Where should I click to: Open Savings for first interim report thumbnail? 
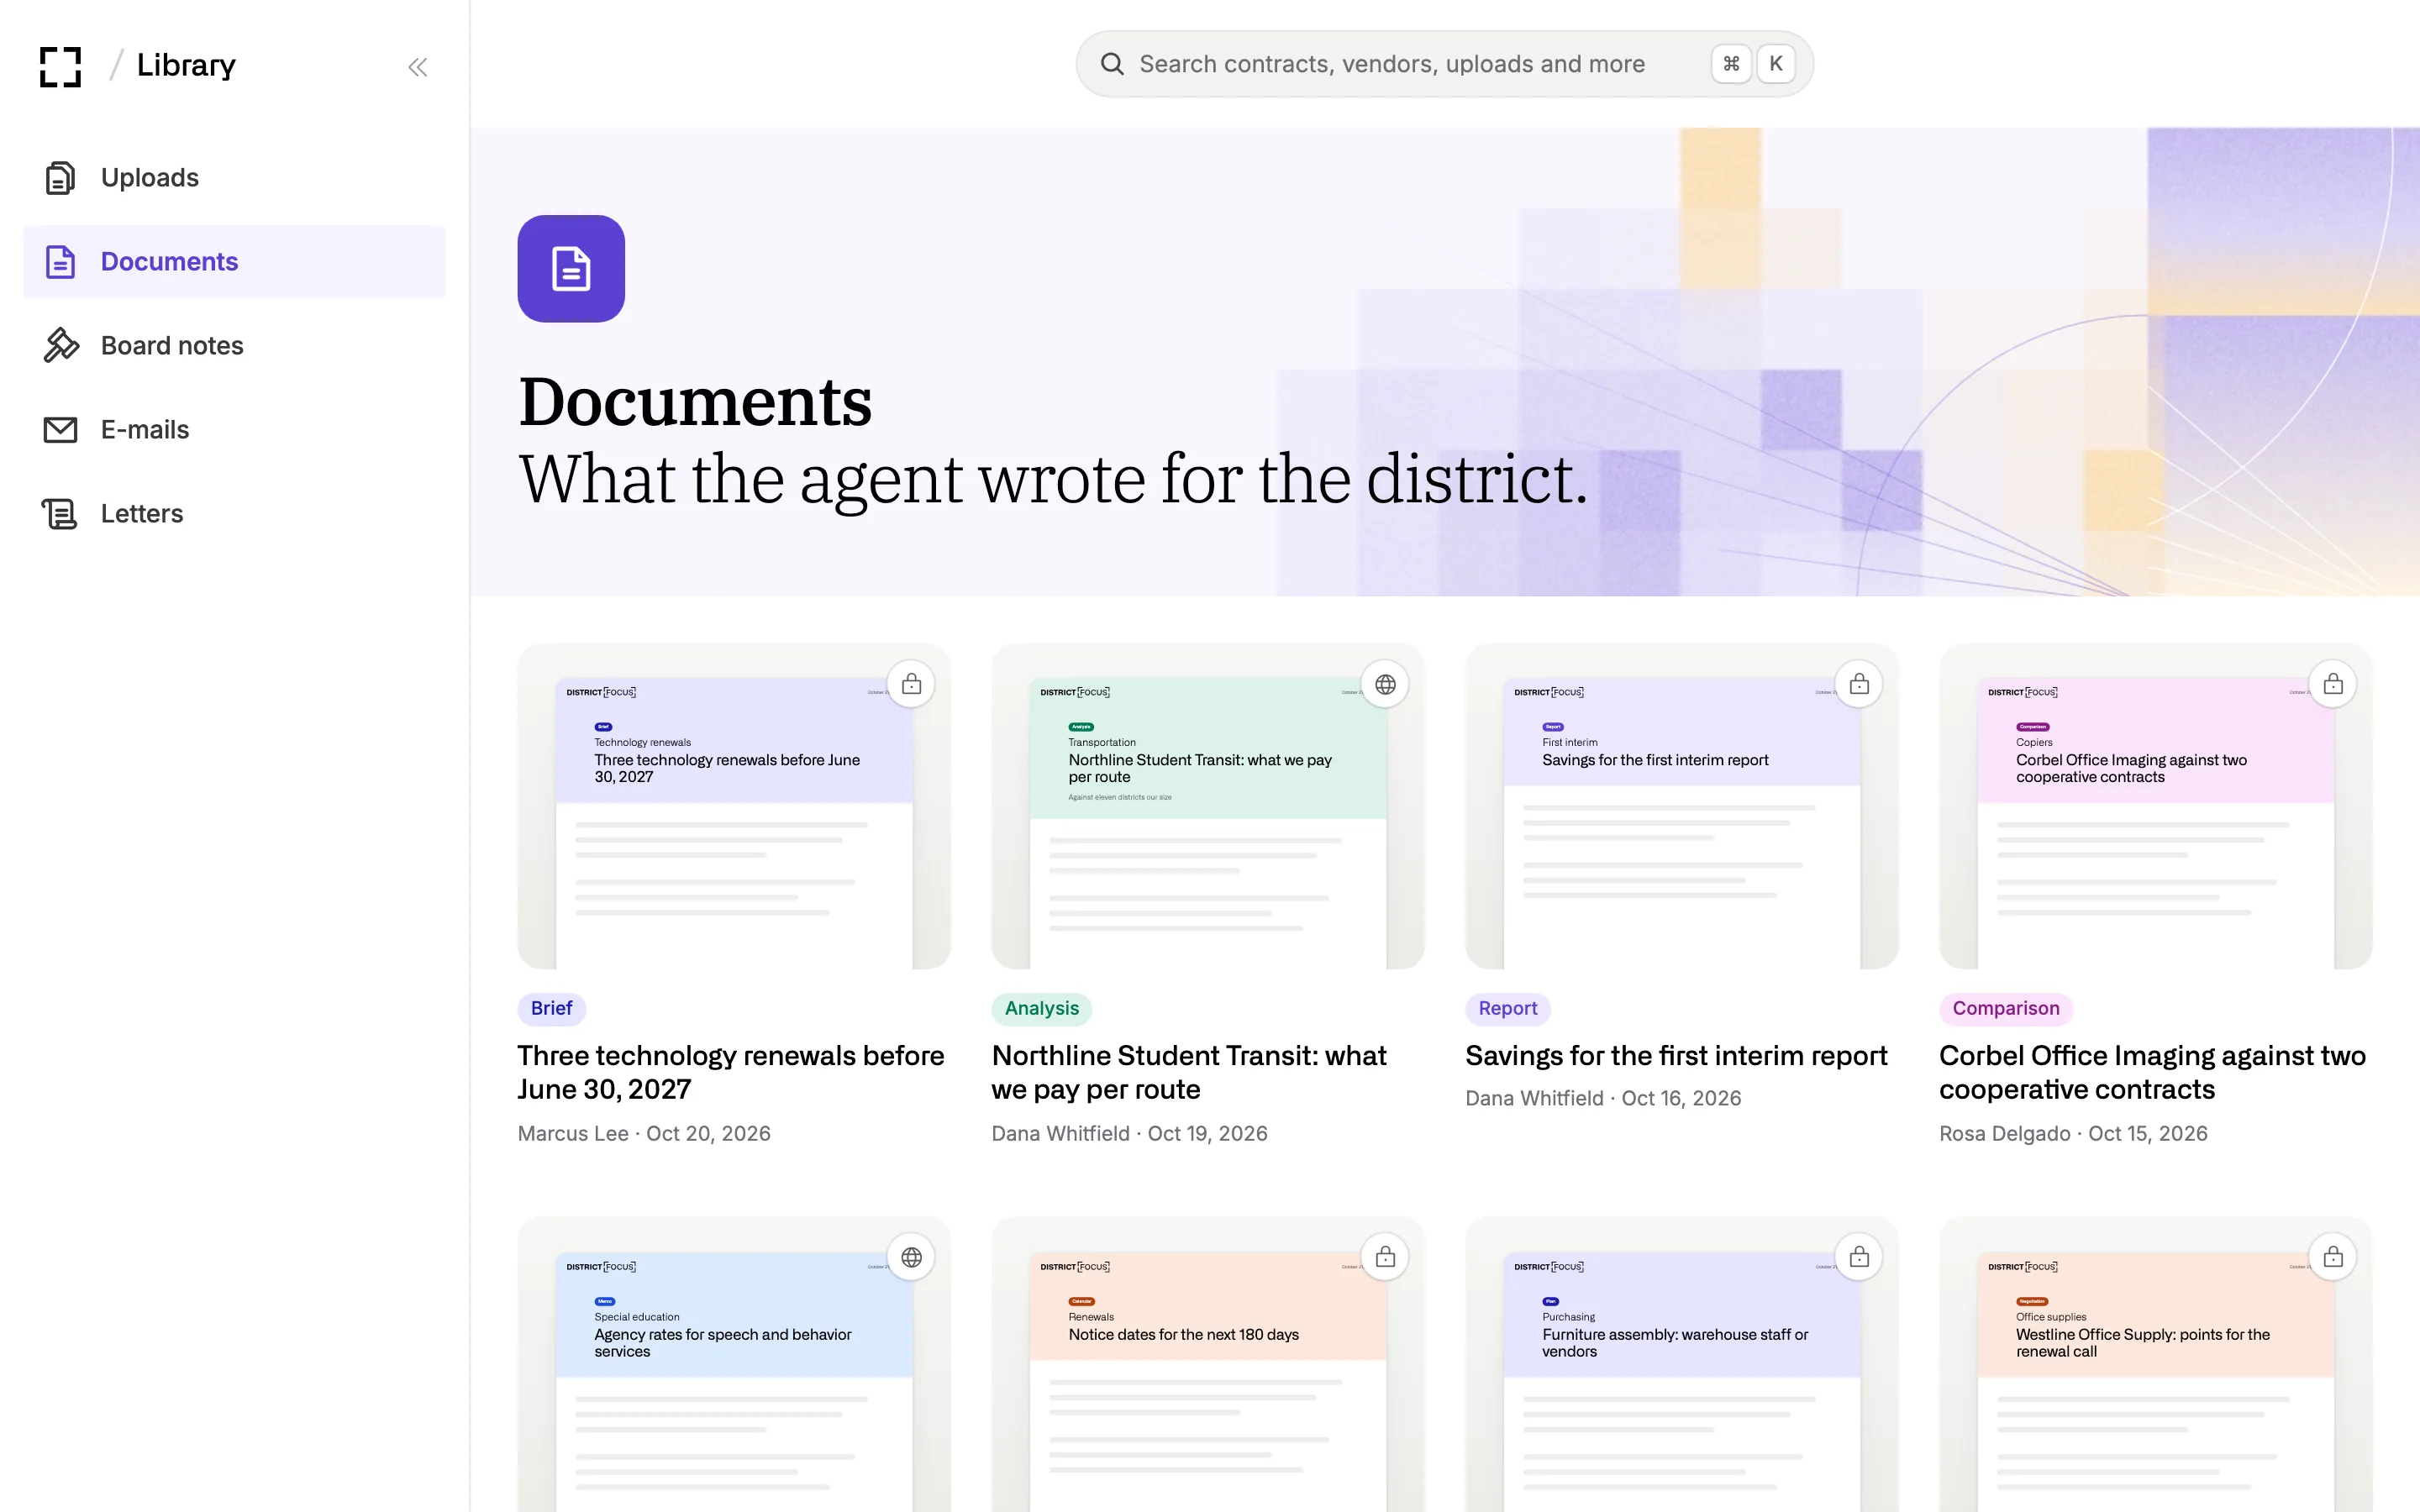tap(1682, 806)
